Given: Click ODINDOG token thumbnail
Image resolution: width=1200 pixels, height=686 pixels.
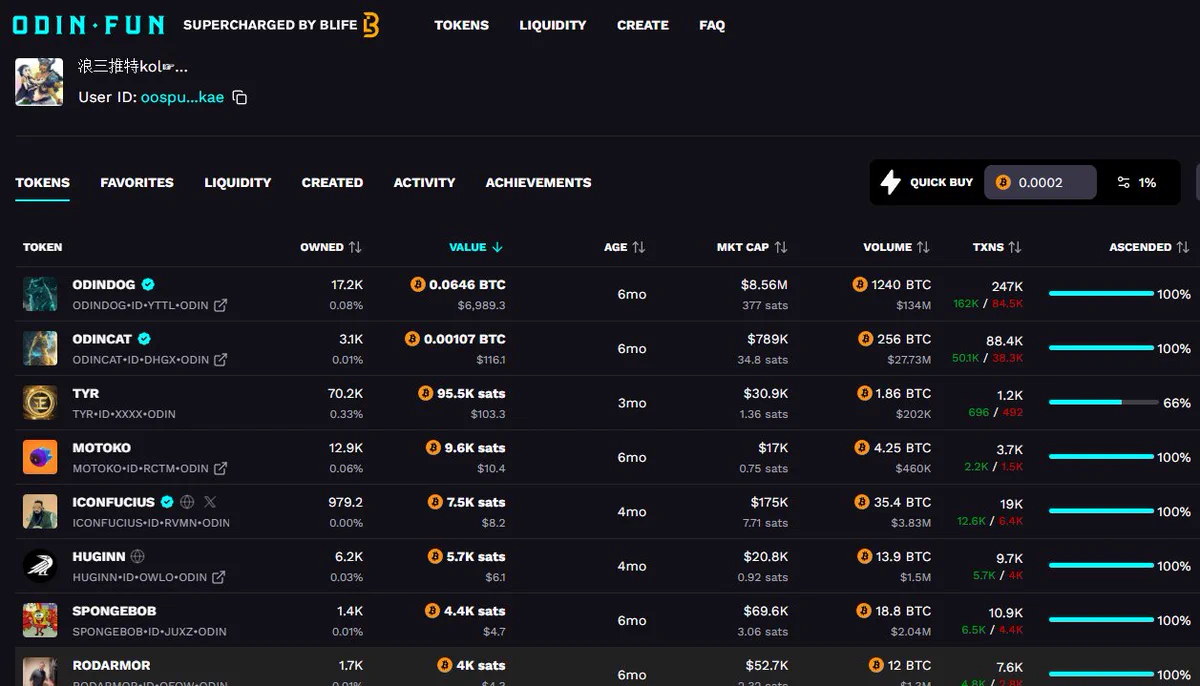Looking at the screenshot, I should [x=40, y=294].
